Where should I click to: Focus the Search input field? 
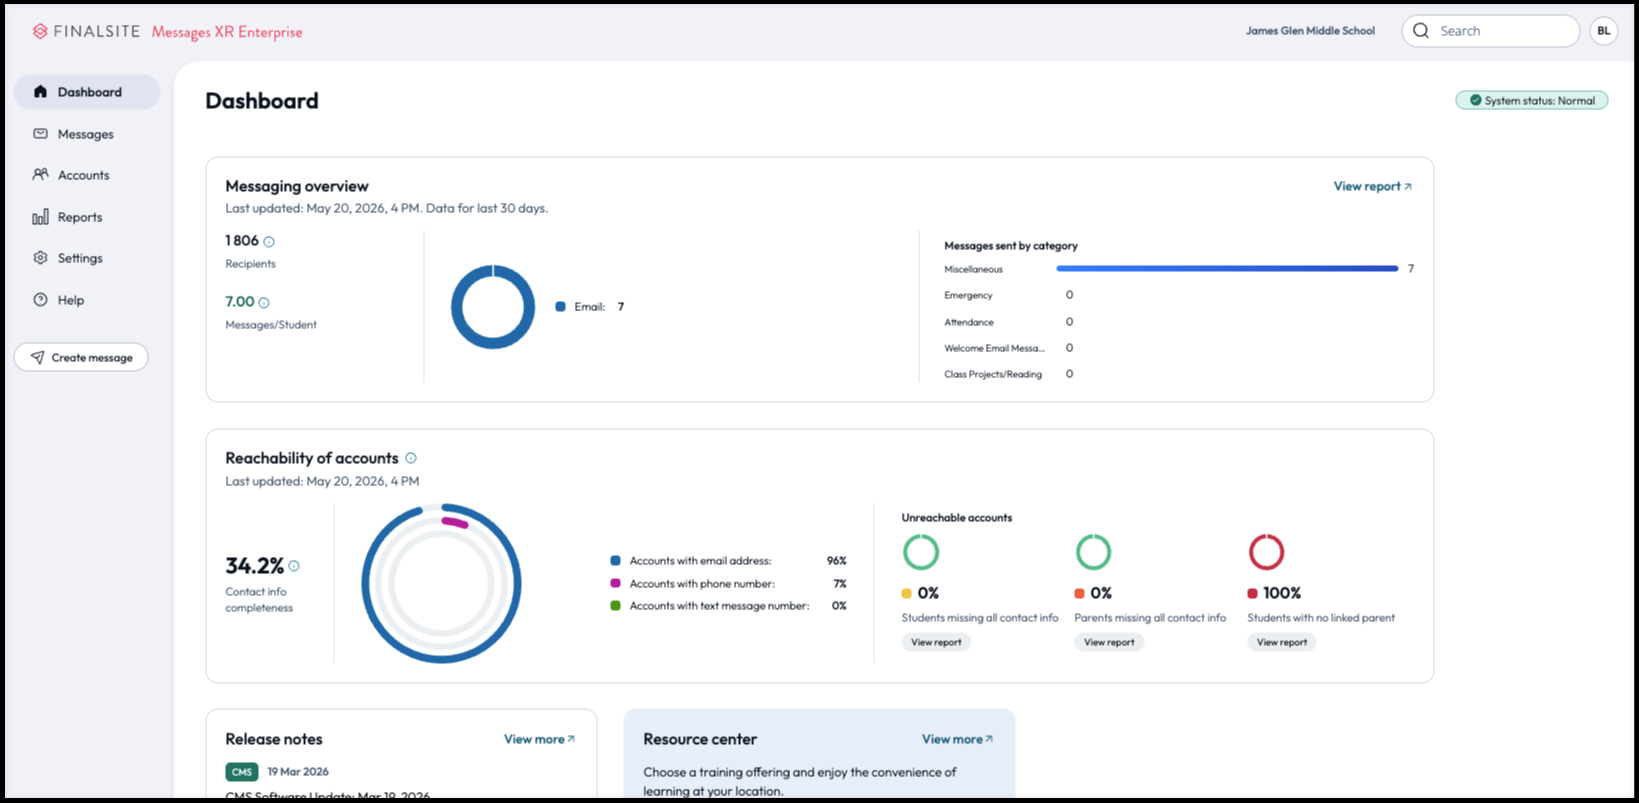coord(1490,31)
